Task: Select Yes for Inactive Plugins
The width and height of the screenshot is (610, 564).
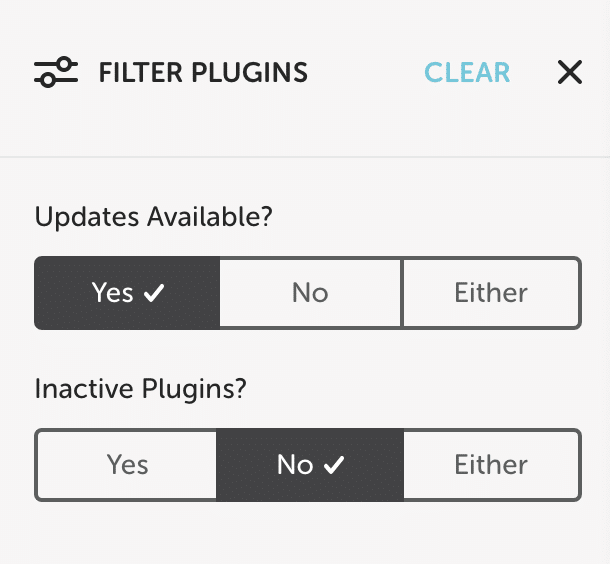Action: pyautogui.click(x=127, y=465)
